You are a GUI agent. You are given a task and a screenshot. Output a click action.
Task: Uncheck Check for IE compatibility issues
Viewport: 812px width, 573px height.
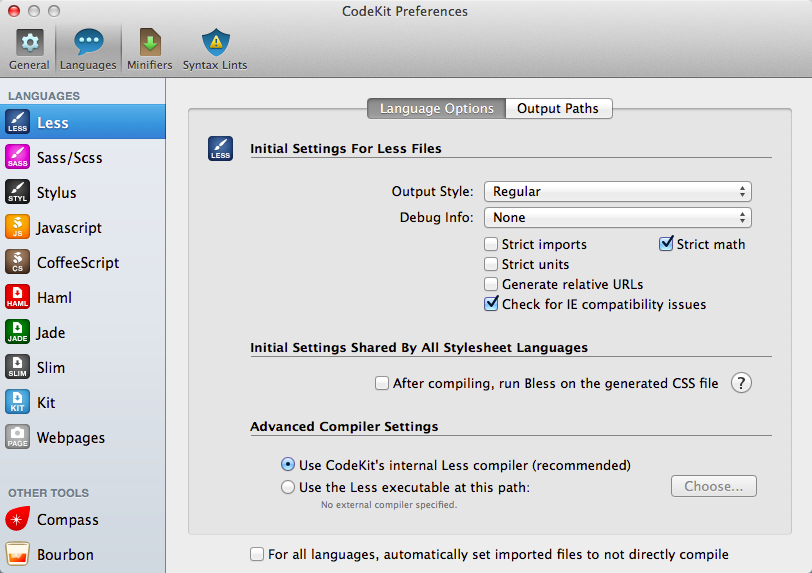click(x=491, y=304)
